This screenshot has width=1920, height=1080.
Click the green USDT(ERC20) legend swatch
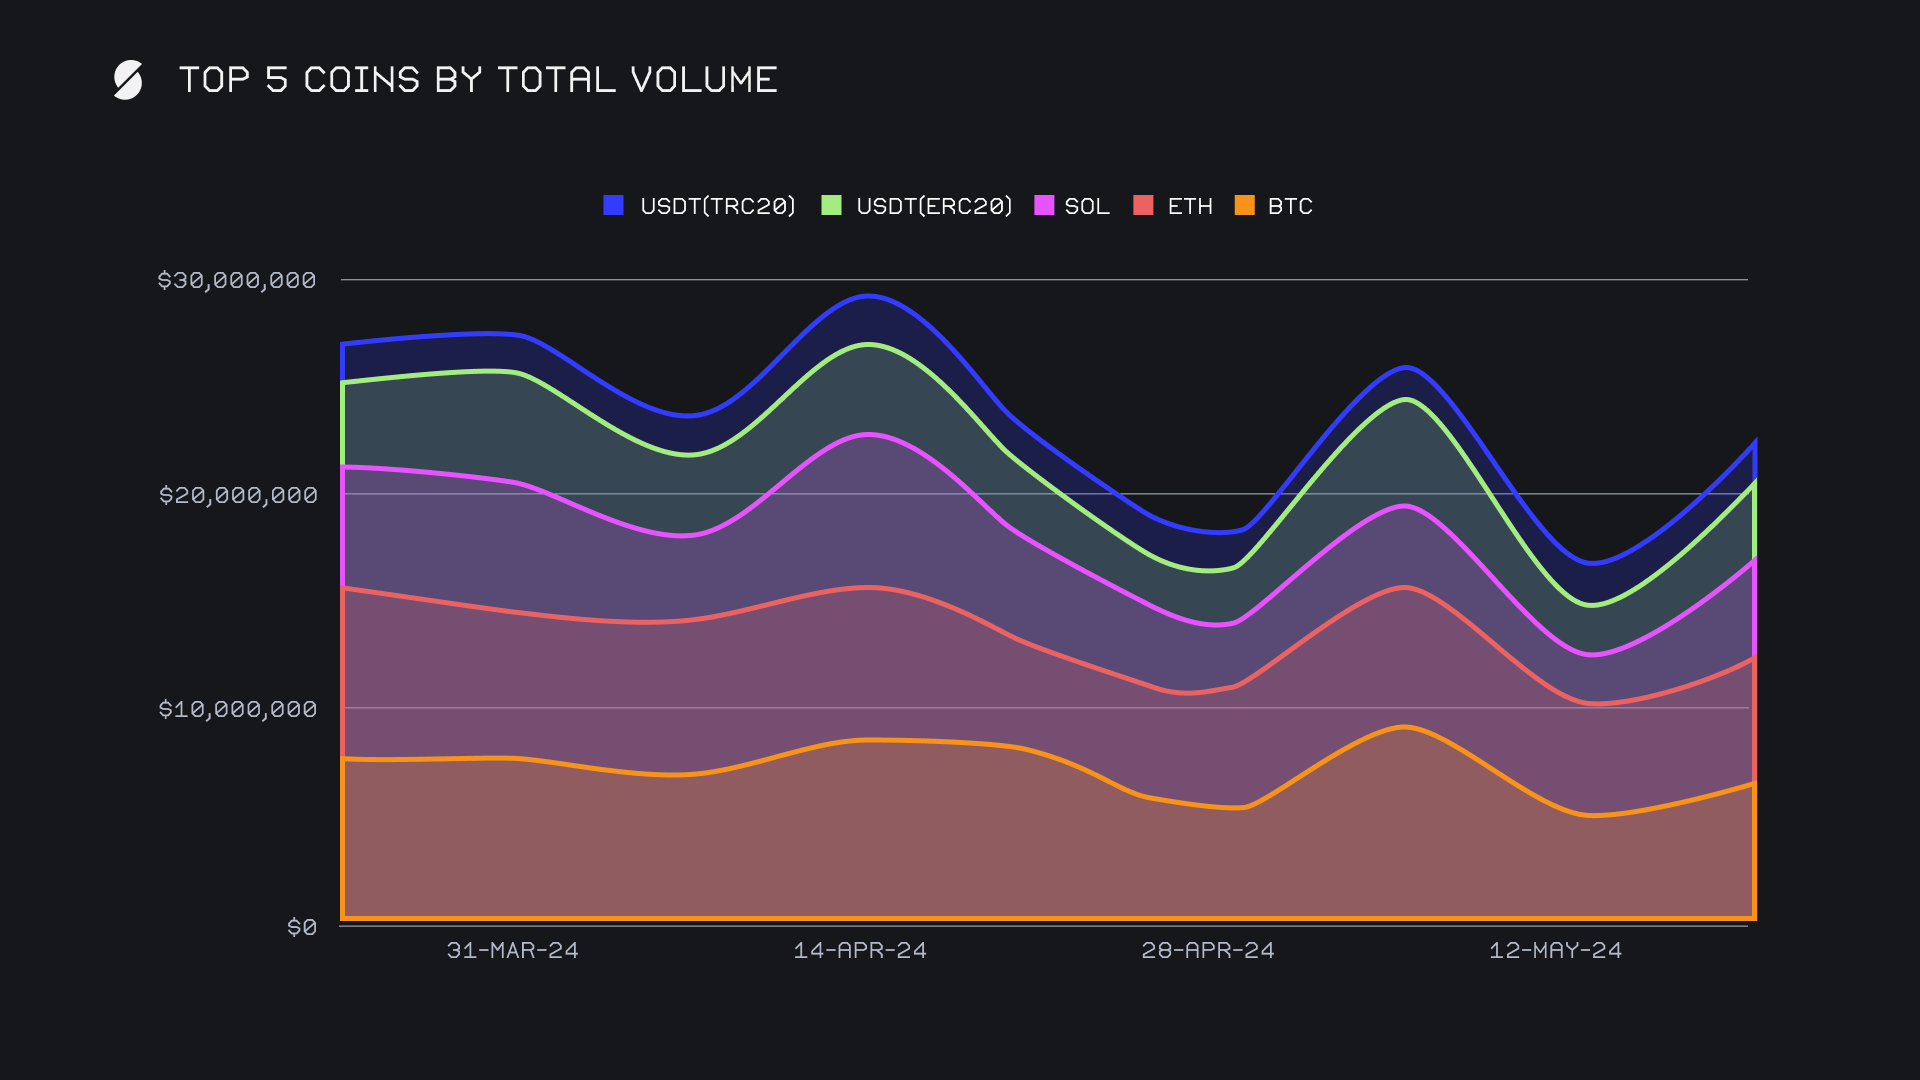click(x=831, y=205)
